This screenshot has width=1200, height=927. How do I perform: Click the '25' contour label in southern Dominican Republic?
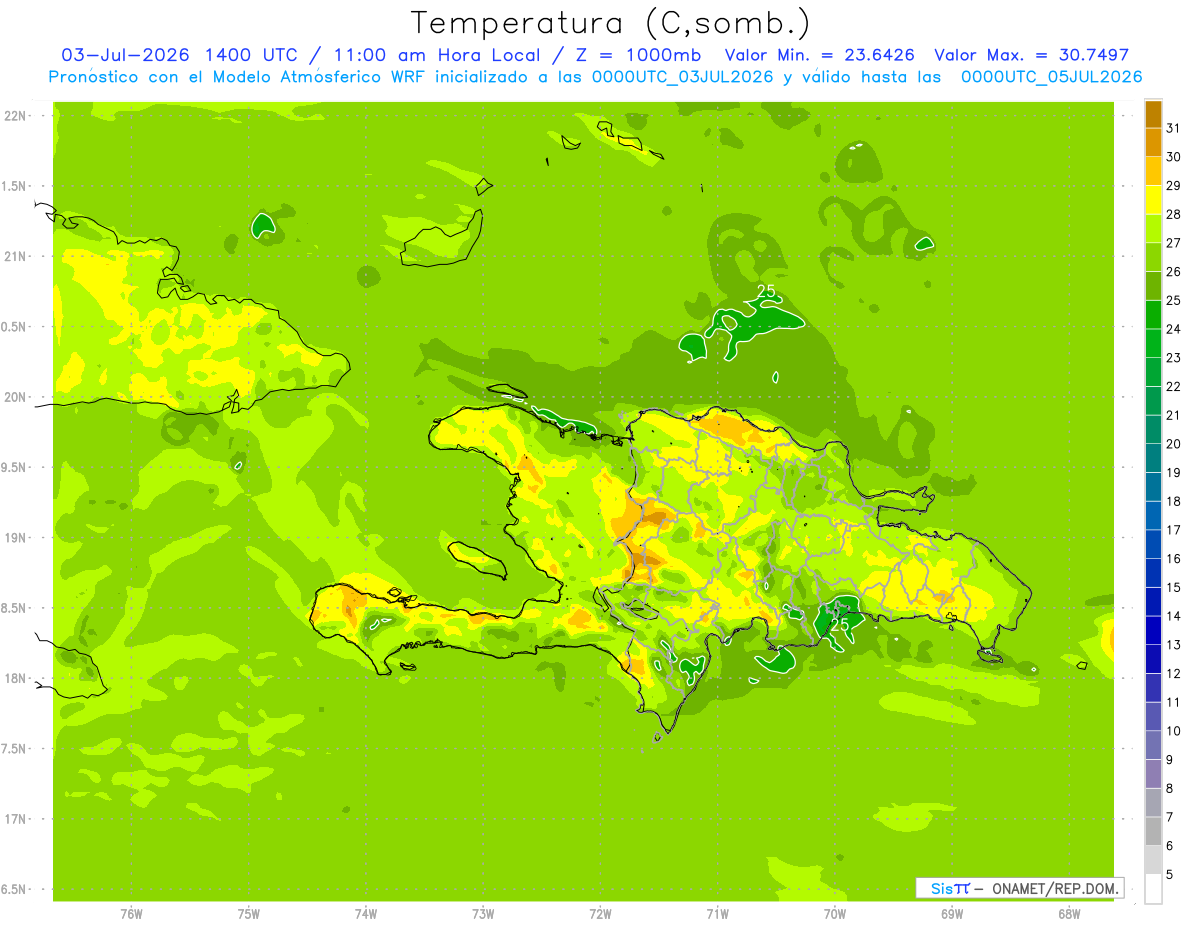[x=840, y=625]
